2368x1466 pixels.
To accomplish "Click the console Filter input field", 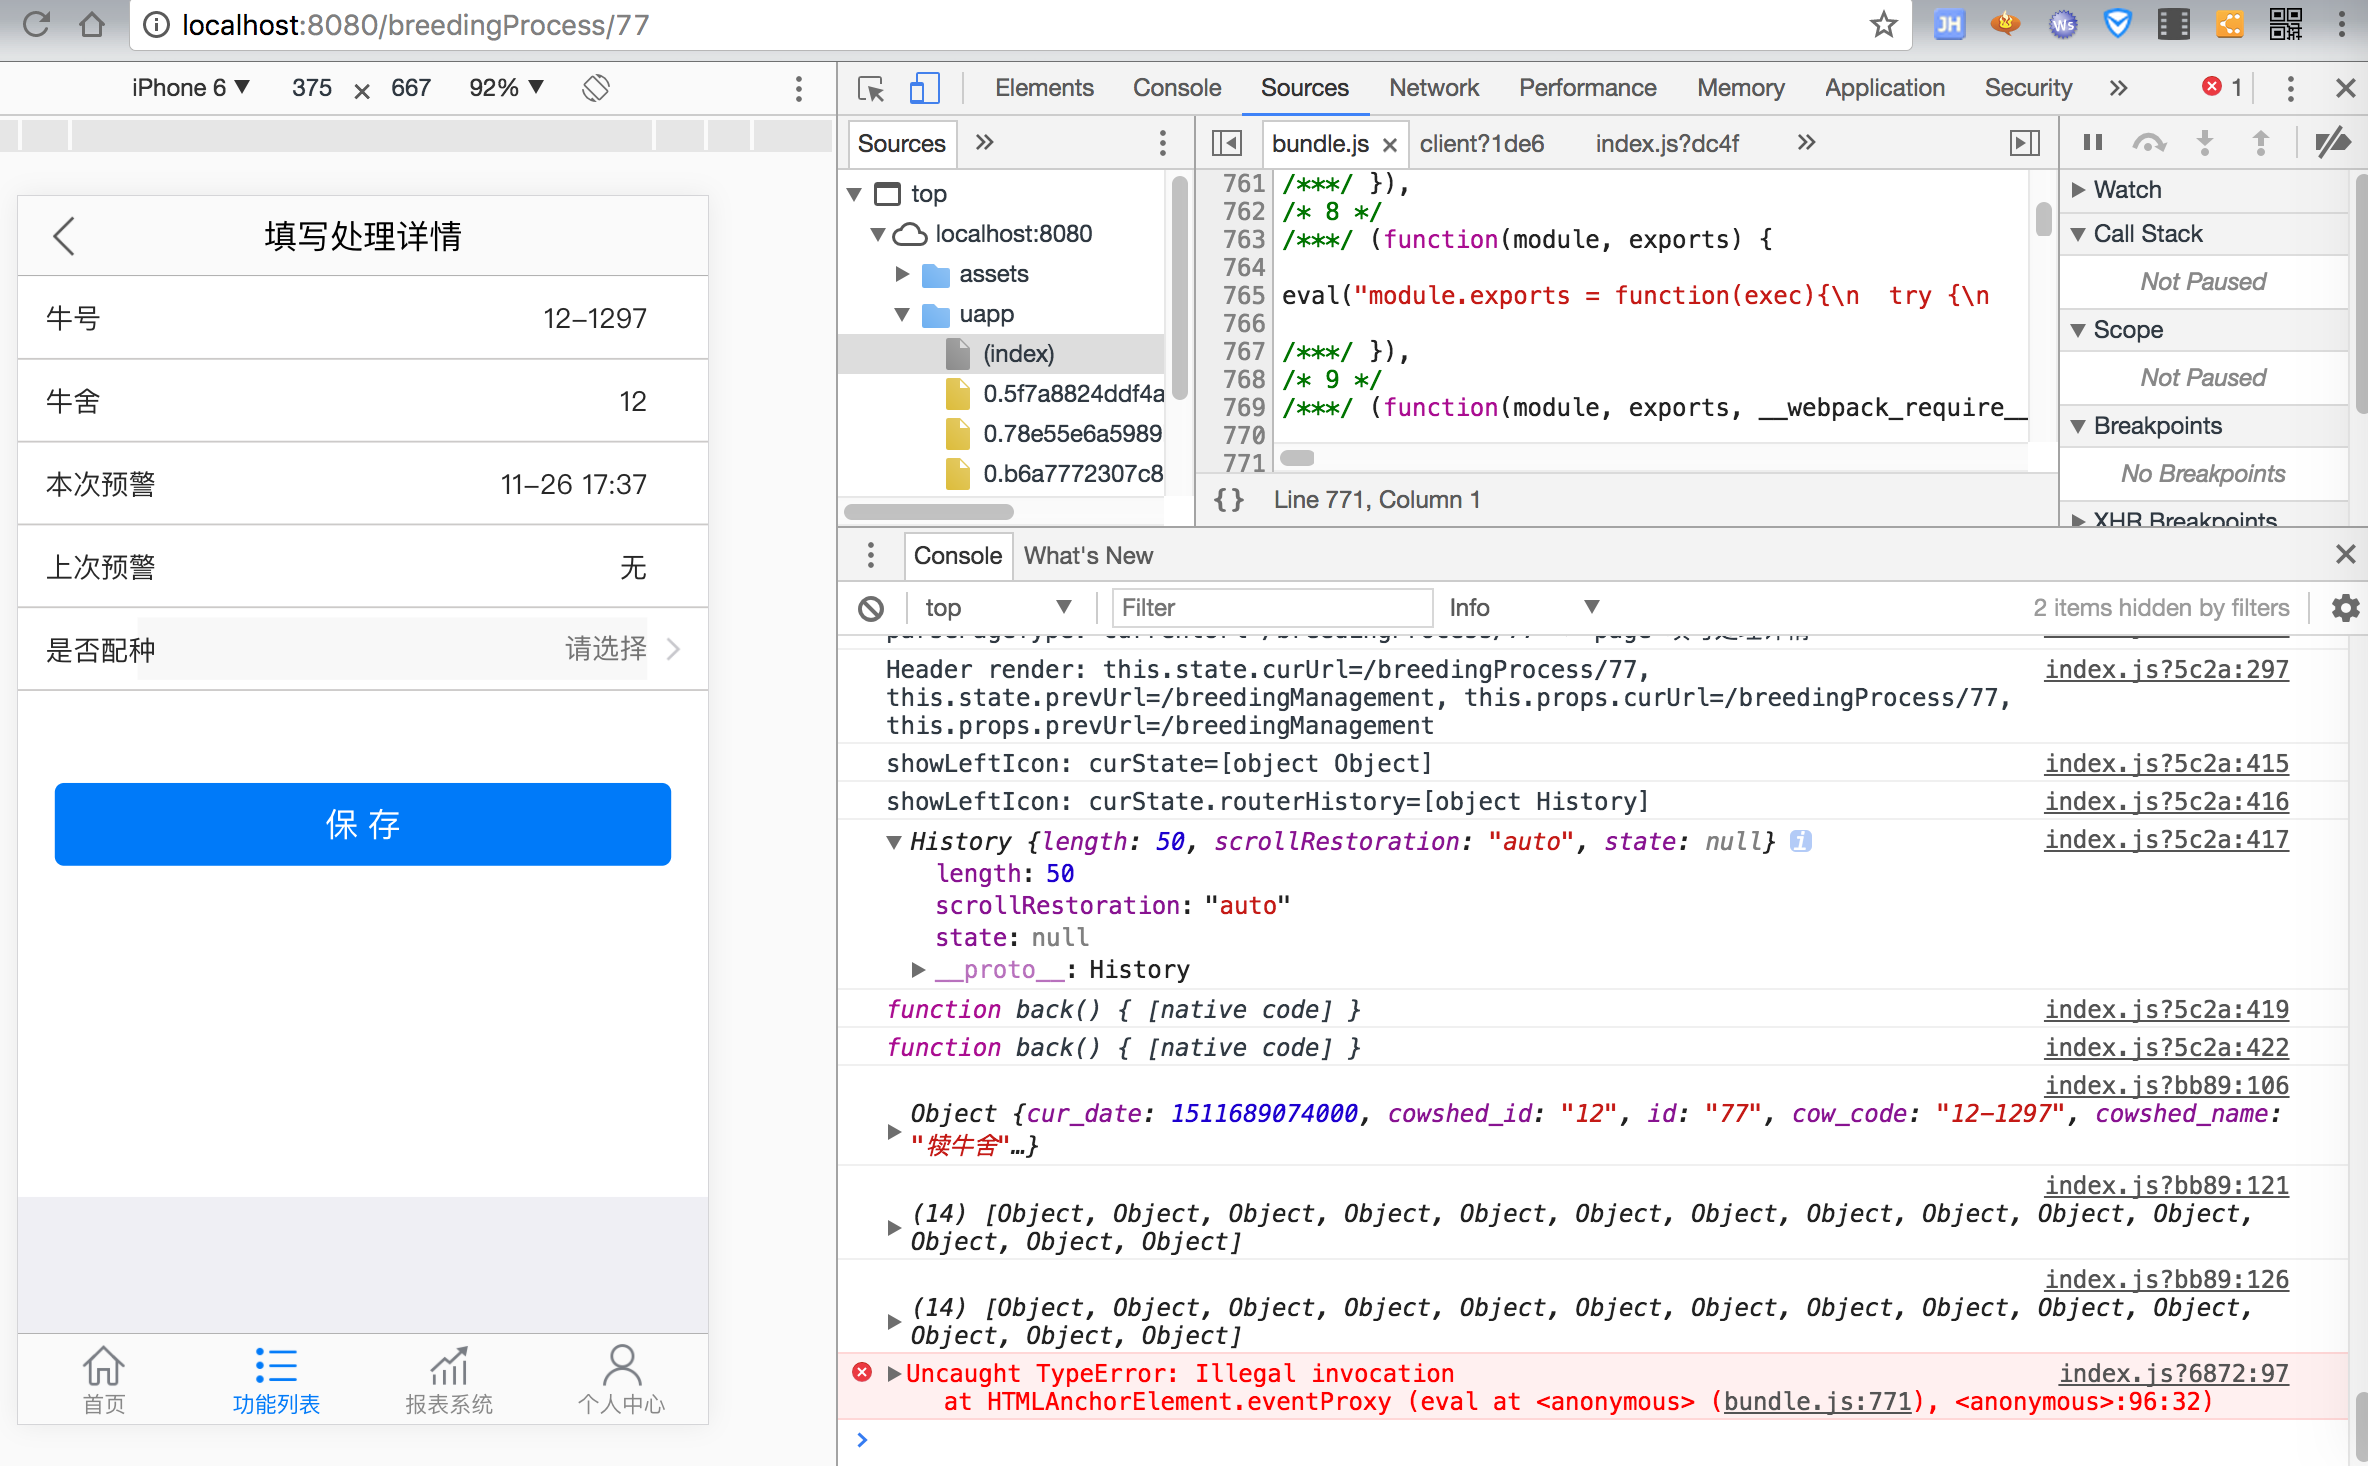I will [x=1271, y=607].
